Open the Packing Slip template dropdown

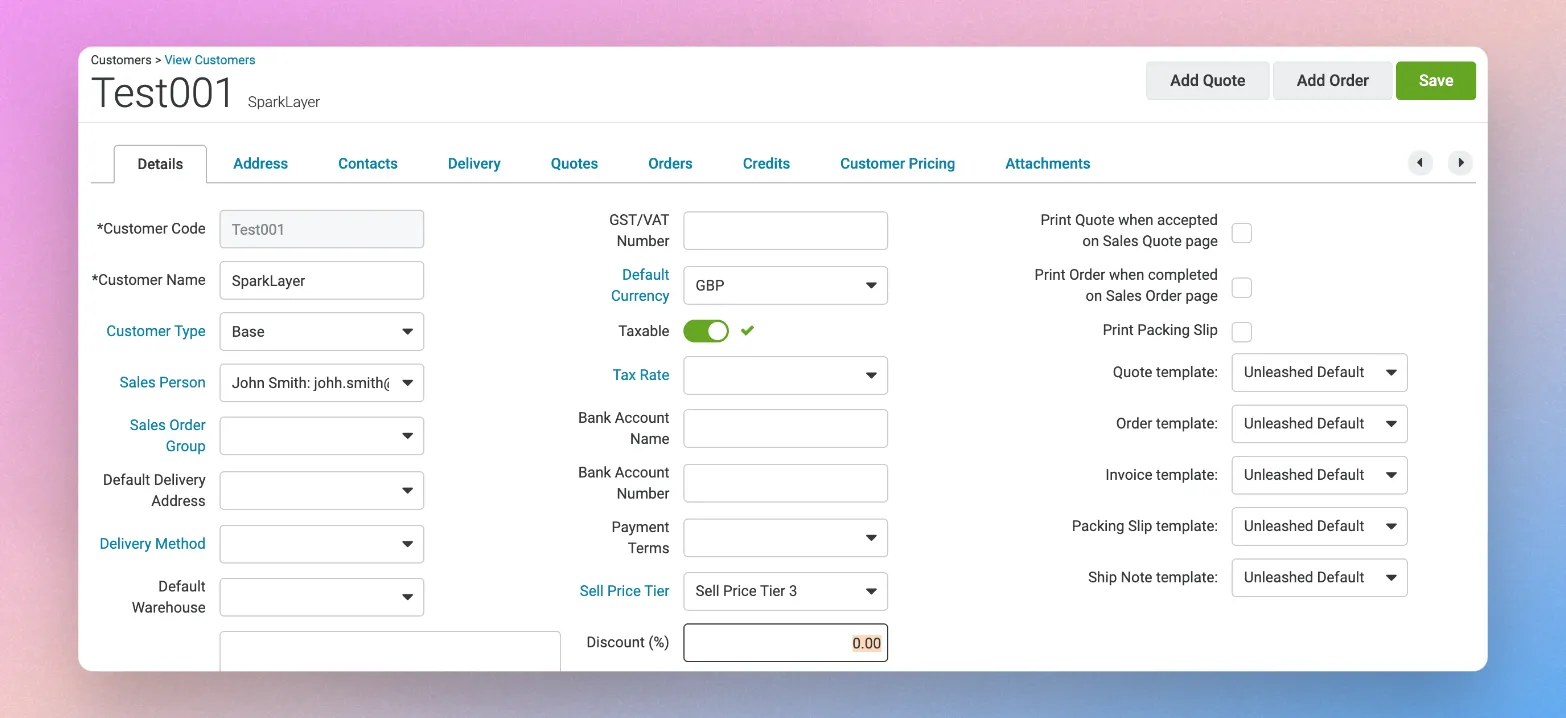pos(1320,526)
